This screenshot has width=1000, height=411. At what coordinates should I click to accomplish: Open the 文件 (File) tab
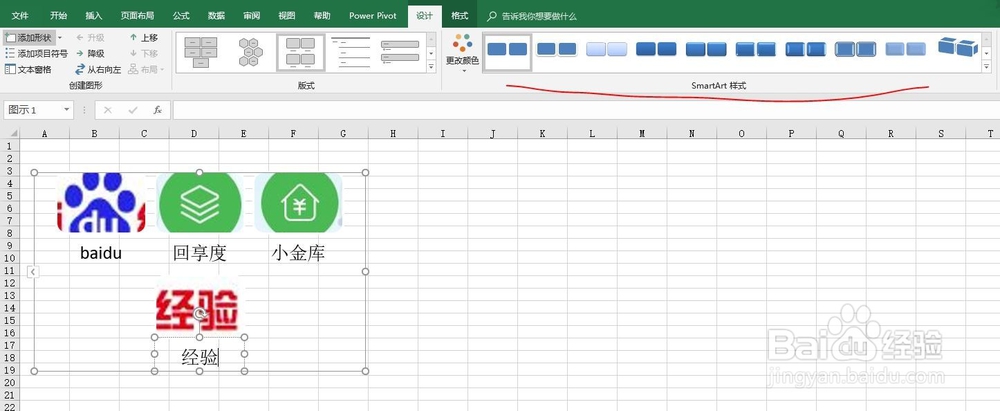point(20,16)
